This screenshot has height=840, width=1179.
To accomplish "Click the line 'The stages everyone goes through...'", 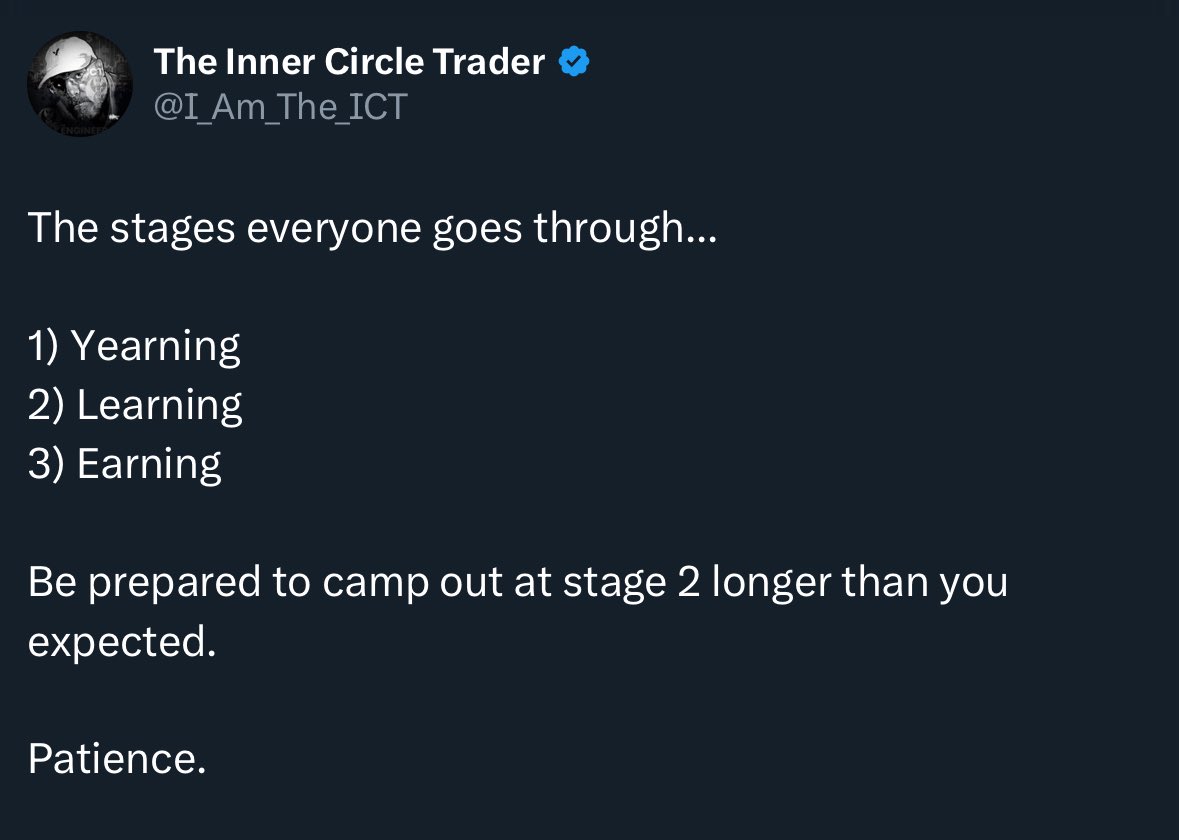I will (373, 229).
